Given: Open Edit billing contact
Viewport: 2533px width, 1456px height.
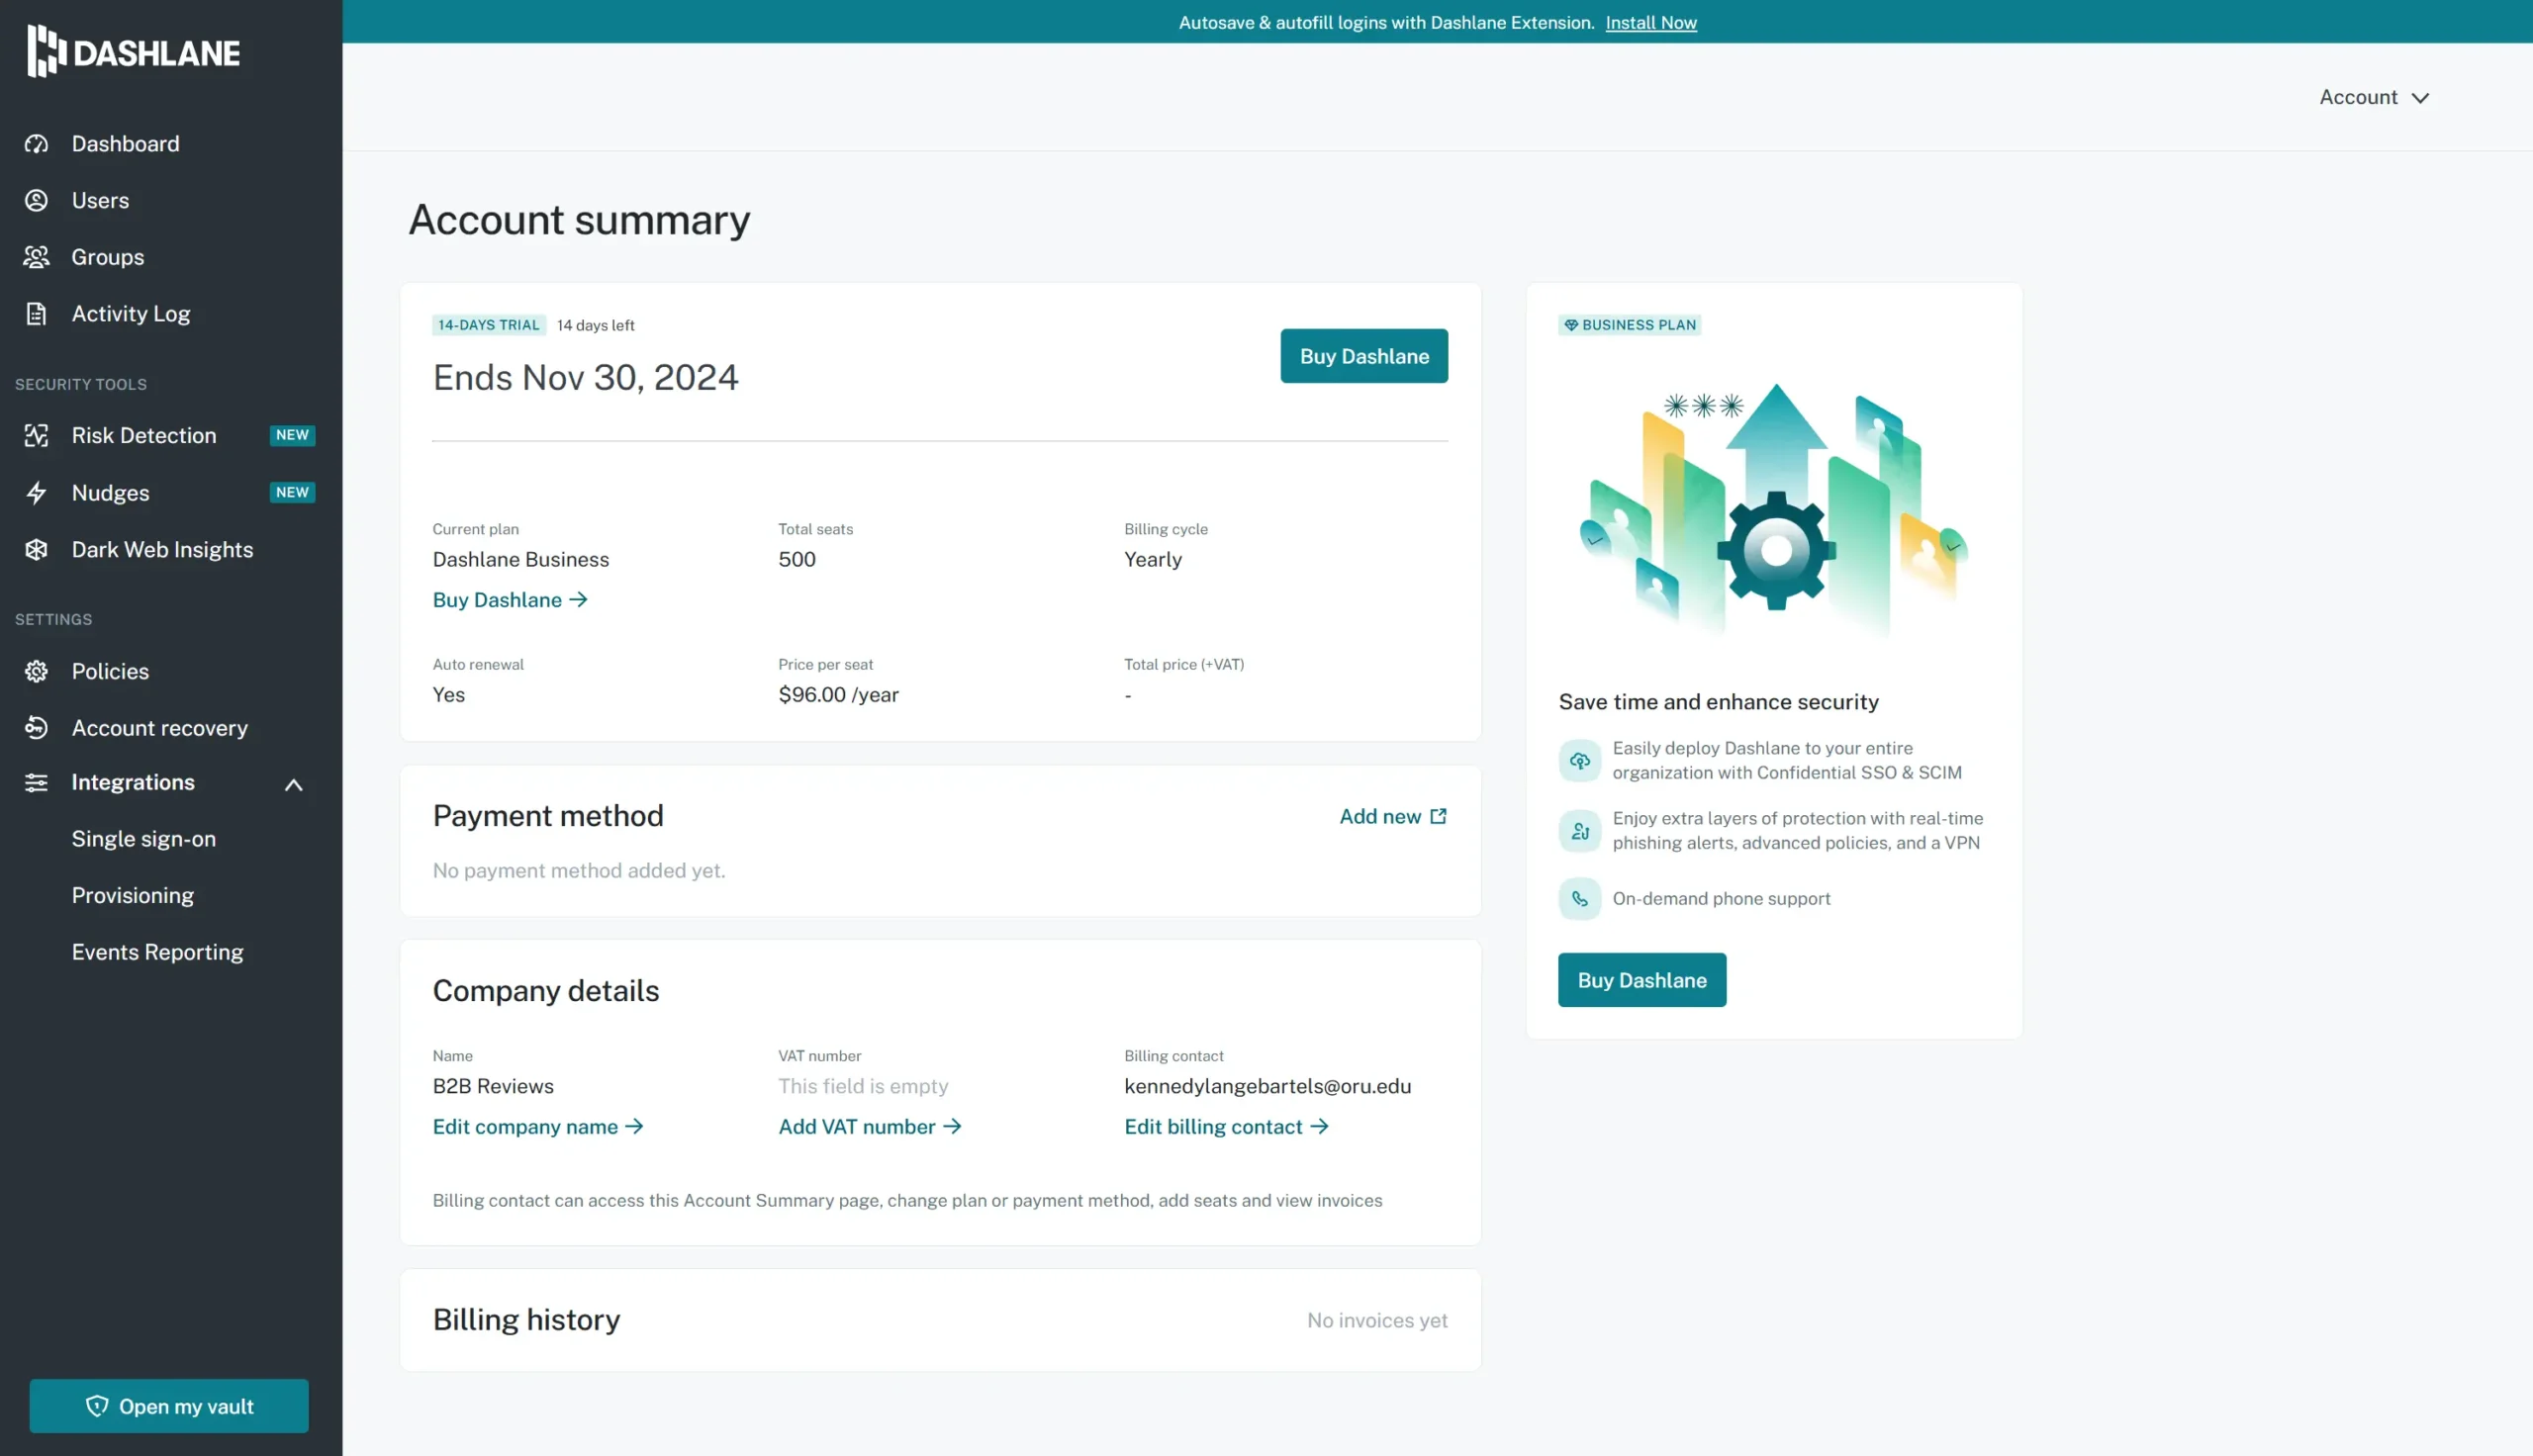Looking at the screenshot, I should (1226, 1126).
